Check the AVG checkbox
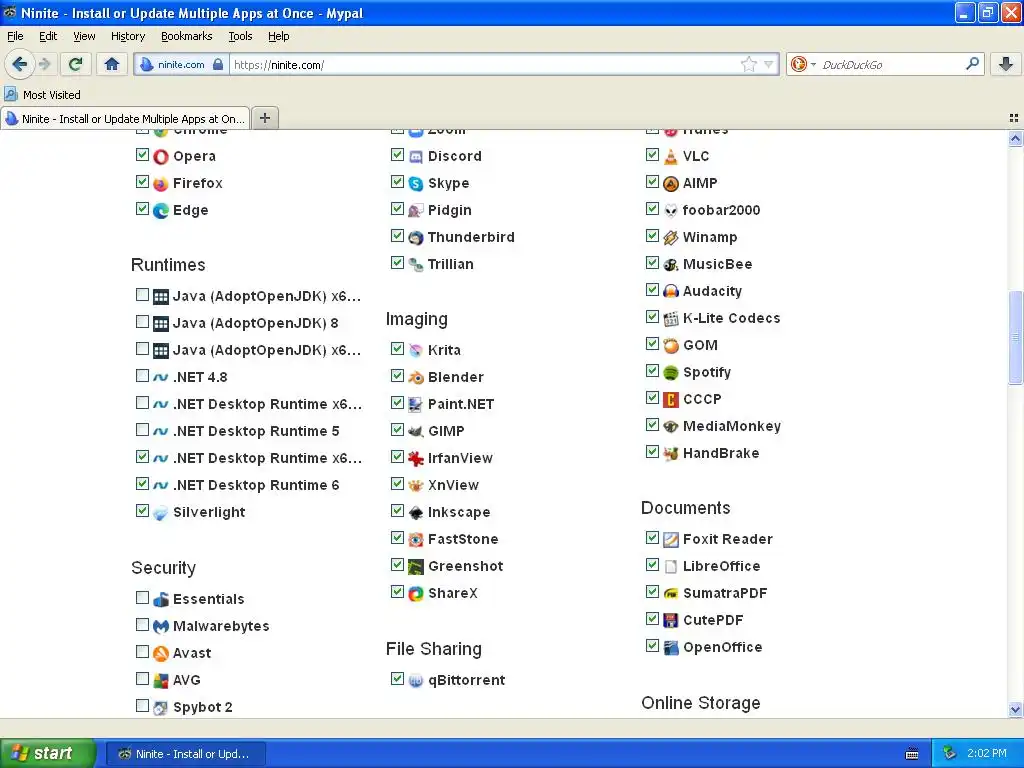The image size is (1024, 768). tap(142, 679)
